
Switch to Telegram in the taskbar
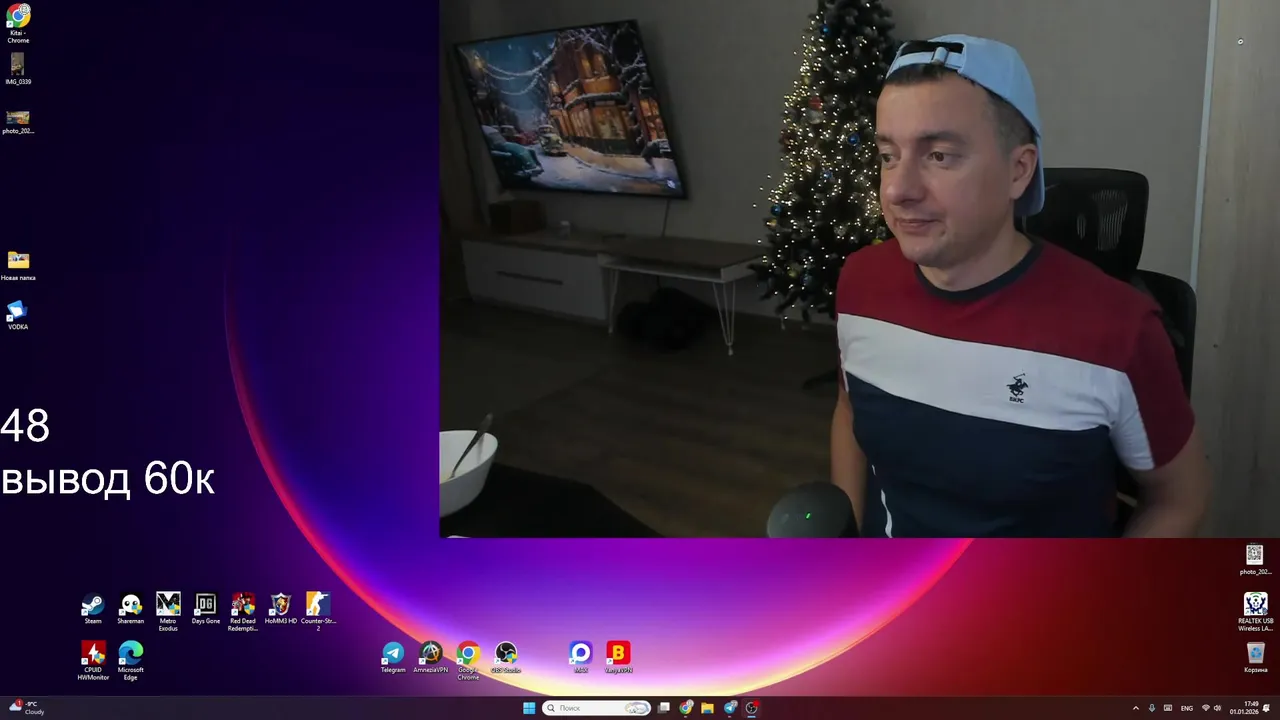click(730, 708)
